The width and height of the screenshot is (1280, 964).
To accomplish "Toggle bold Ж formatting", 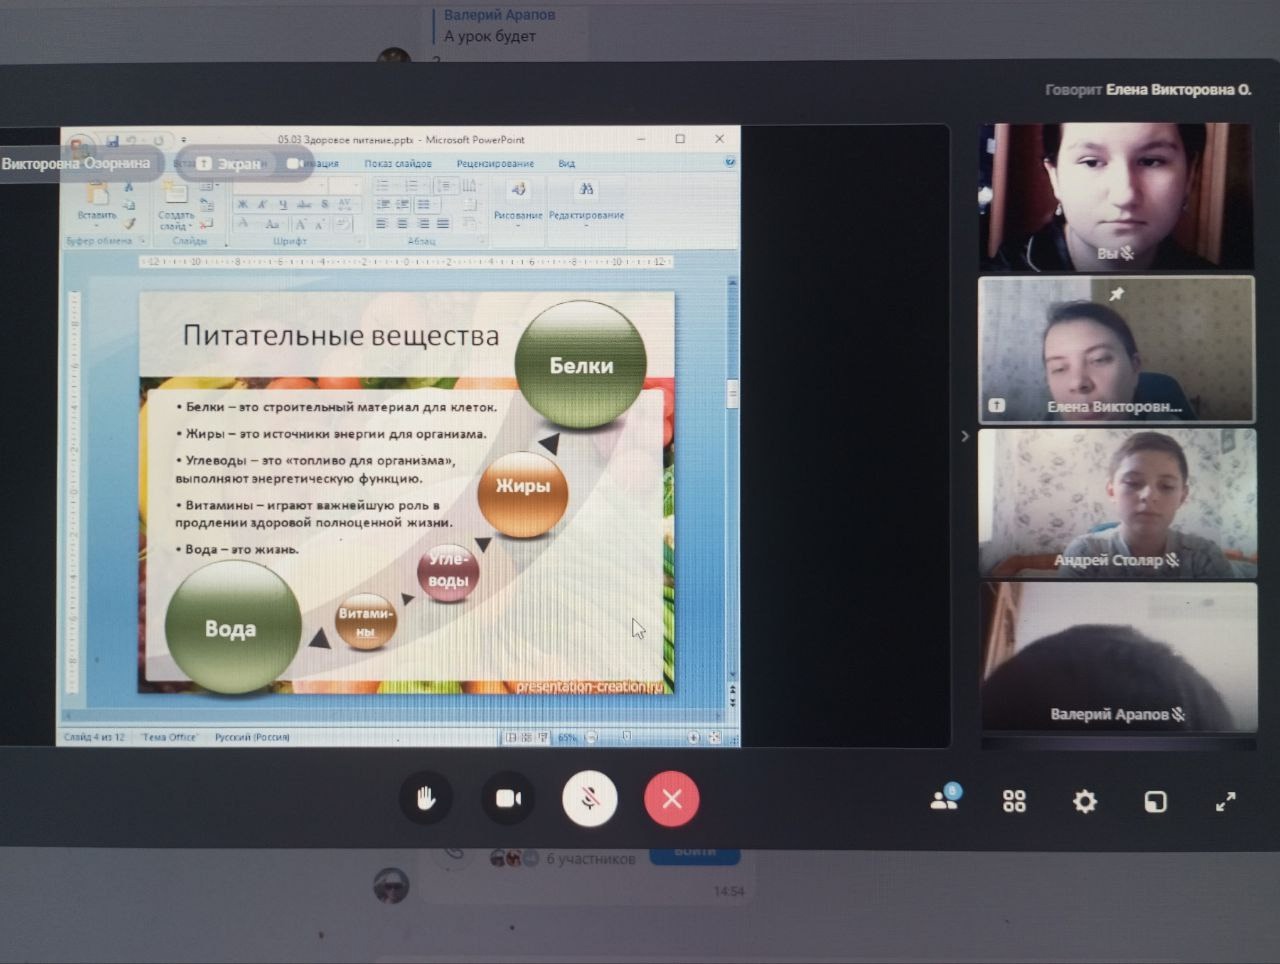I will click(243, 204).
